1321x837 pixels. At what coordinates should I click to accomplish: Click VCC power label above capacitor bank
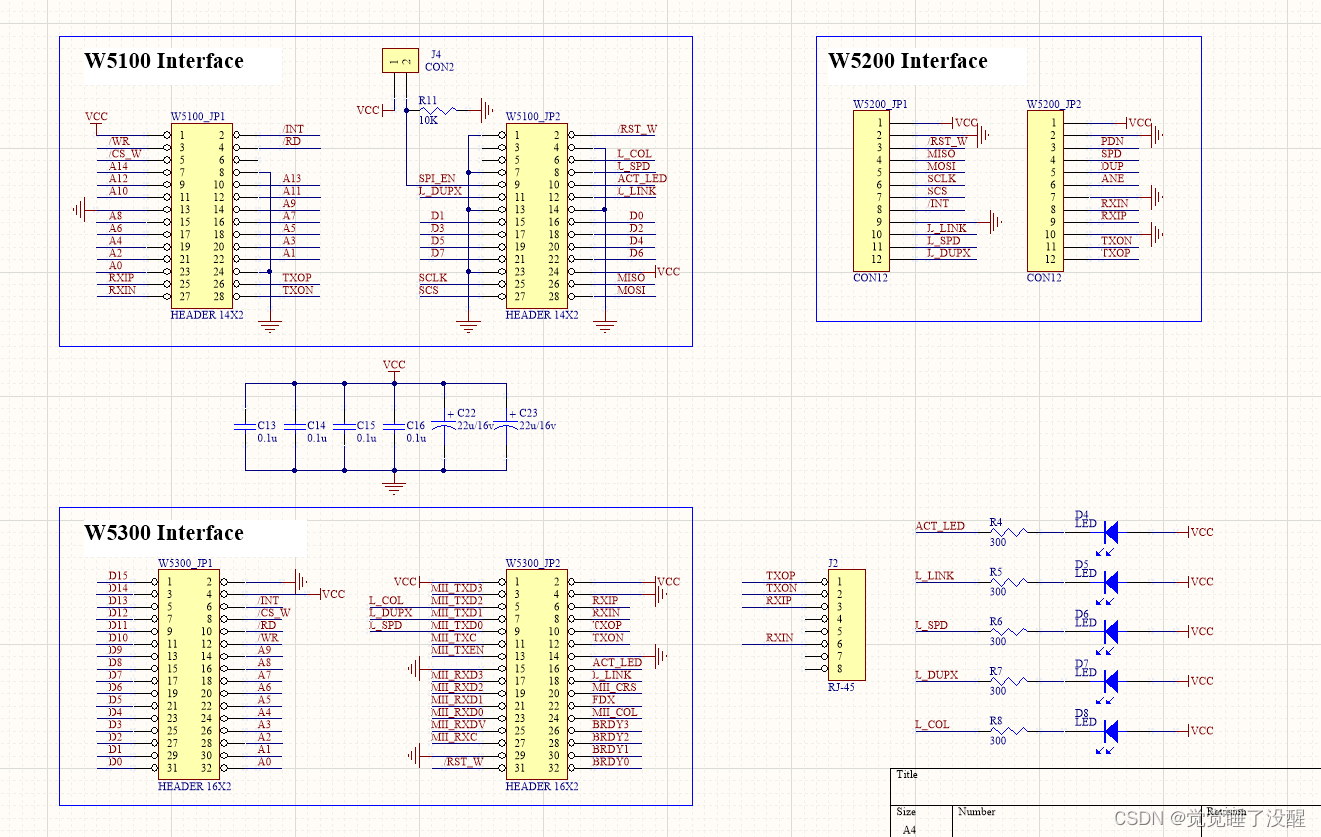(394, 365)
